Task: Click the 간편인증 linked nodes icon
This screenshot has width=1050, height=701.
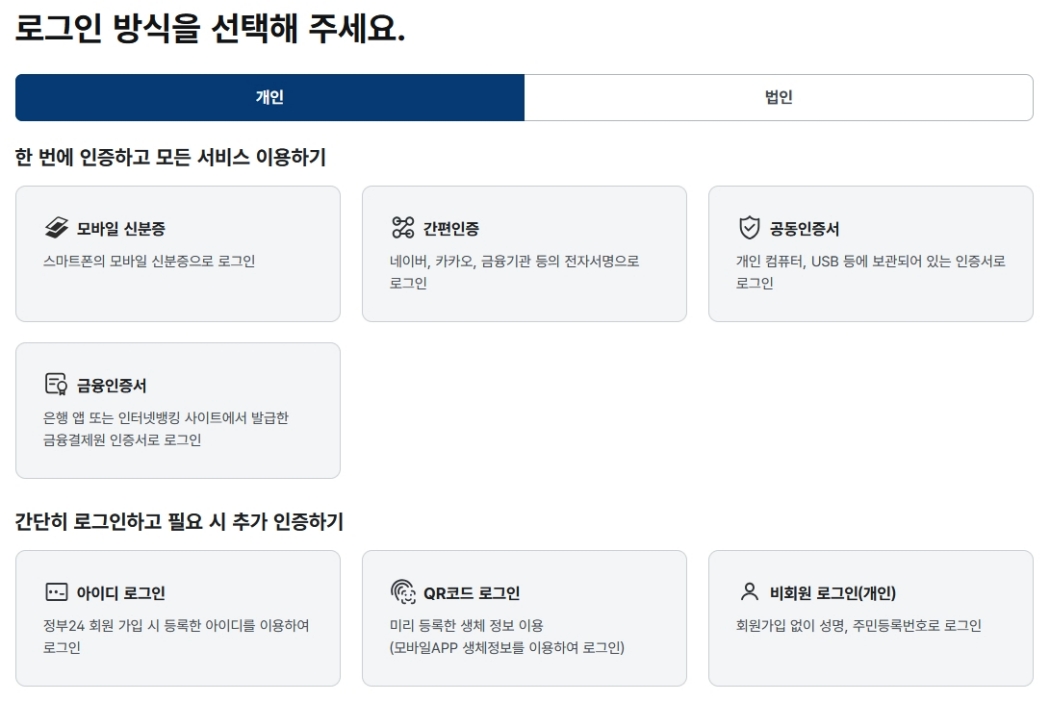Action: coord(403,228)
